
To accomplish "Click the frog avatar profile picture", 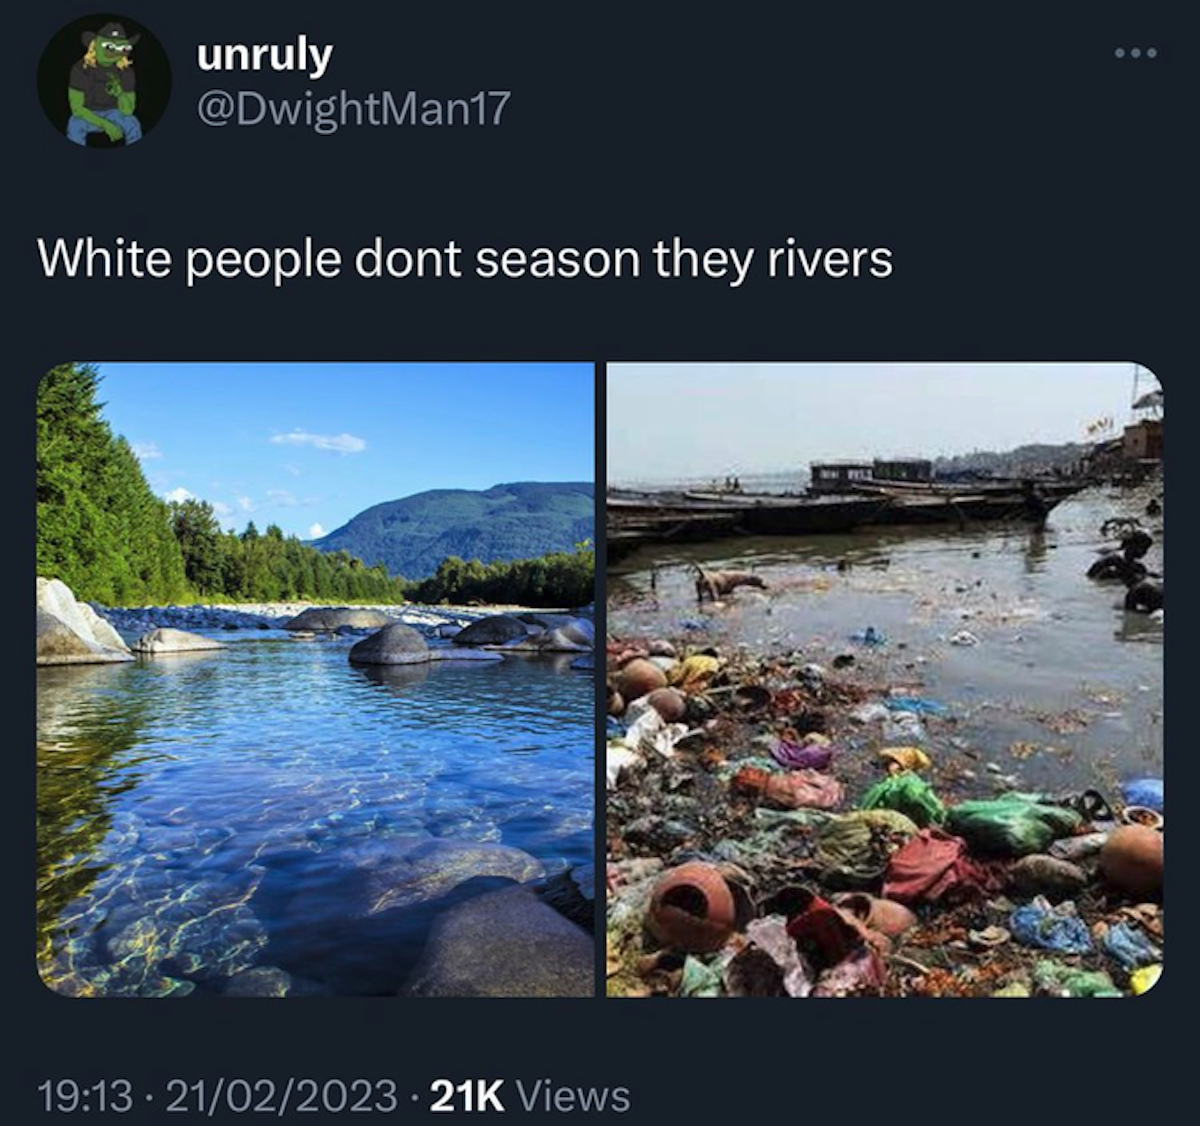I will [104, 81].
